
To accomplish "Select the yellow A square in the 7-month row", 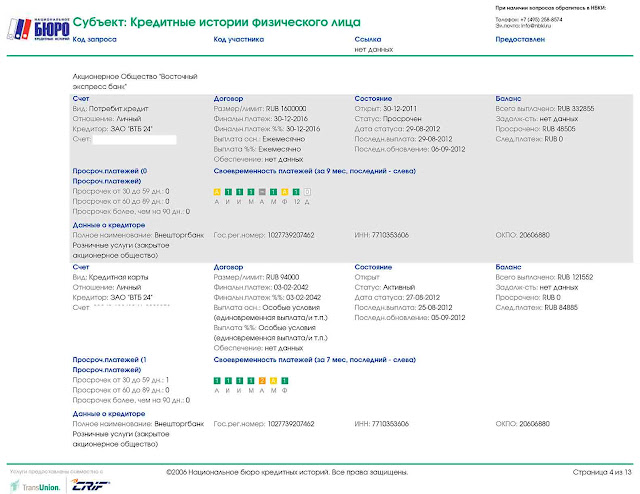I will (x=273, y=381).
